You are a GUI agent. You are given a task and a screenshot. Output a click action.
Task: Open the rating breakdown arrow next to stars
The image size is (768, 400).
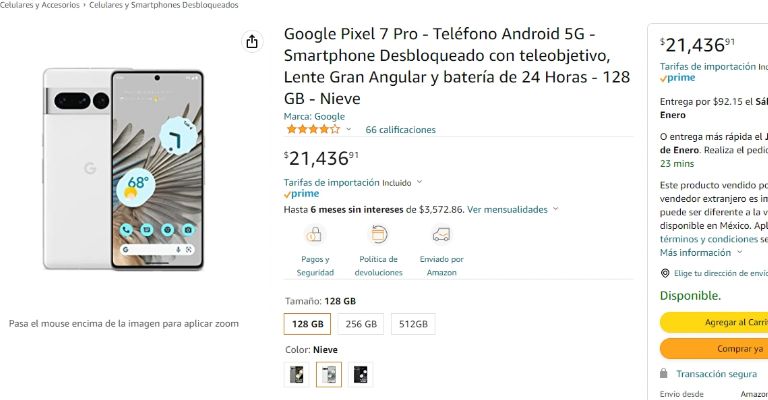click(x=347, y=130)
